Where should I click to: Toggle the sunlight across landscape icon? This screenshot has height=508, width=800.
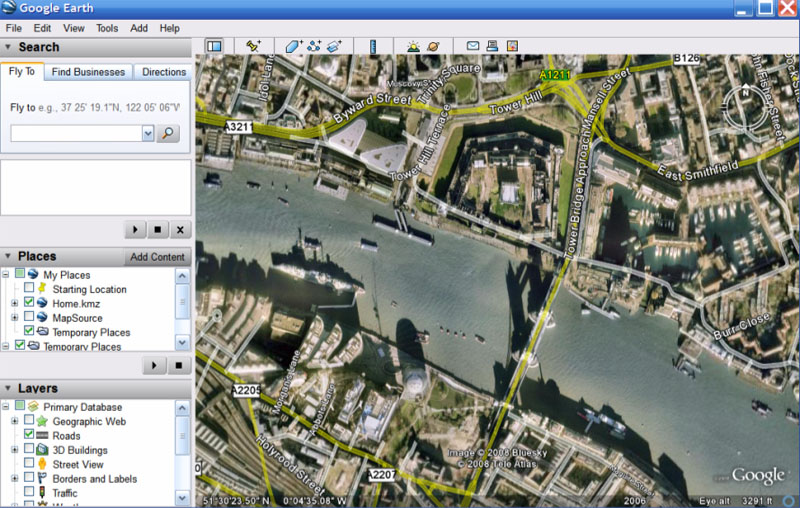click(413, 46)
